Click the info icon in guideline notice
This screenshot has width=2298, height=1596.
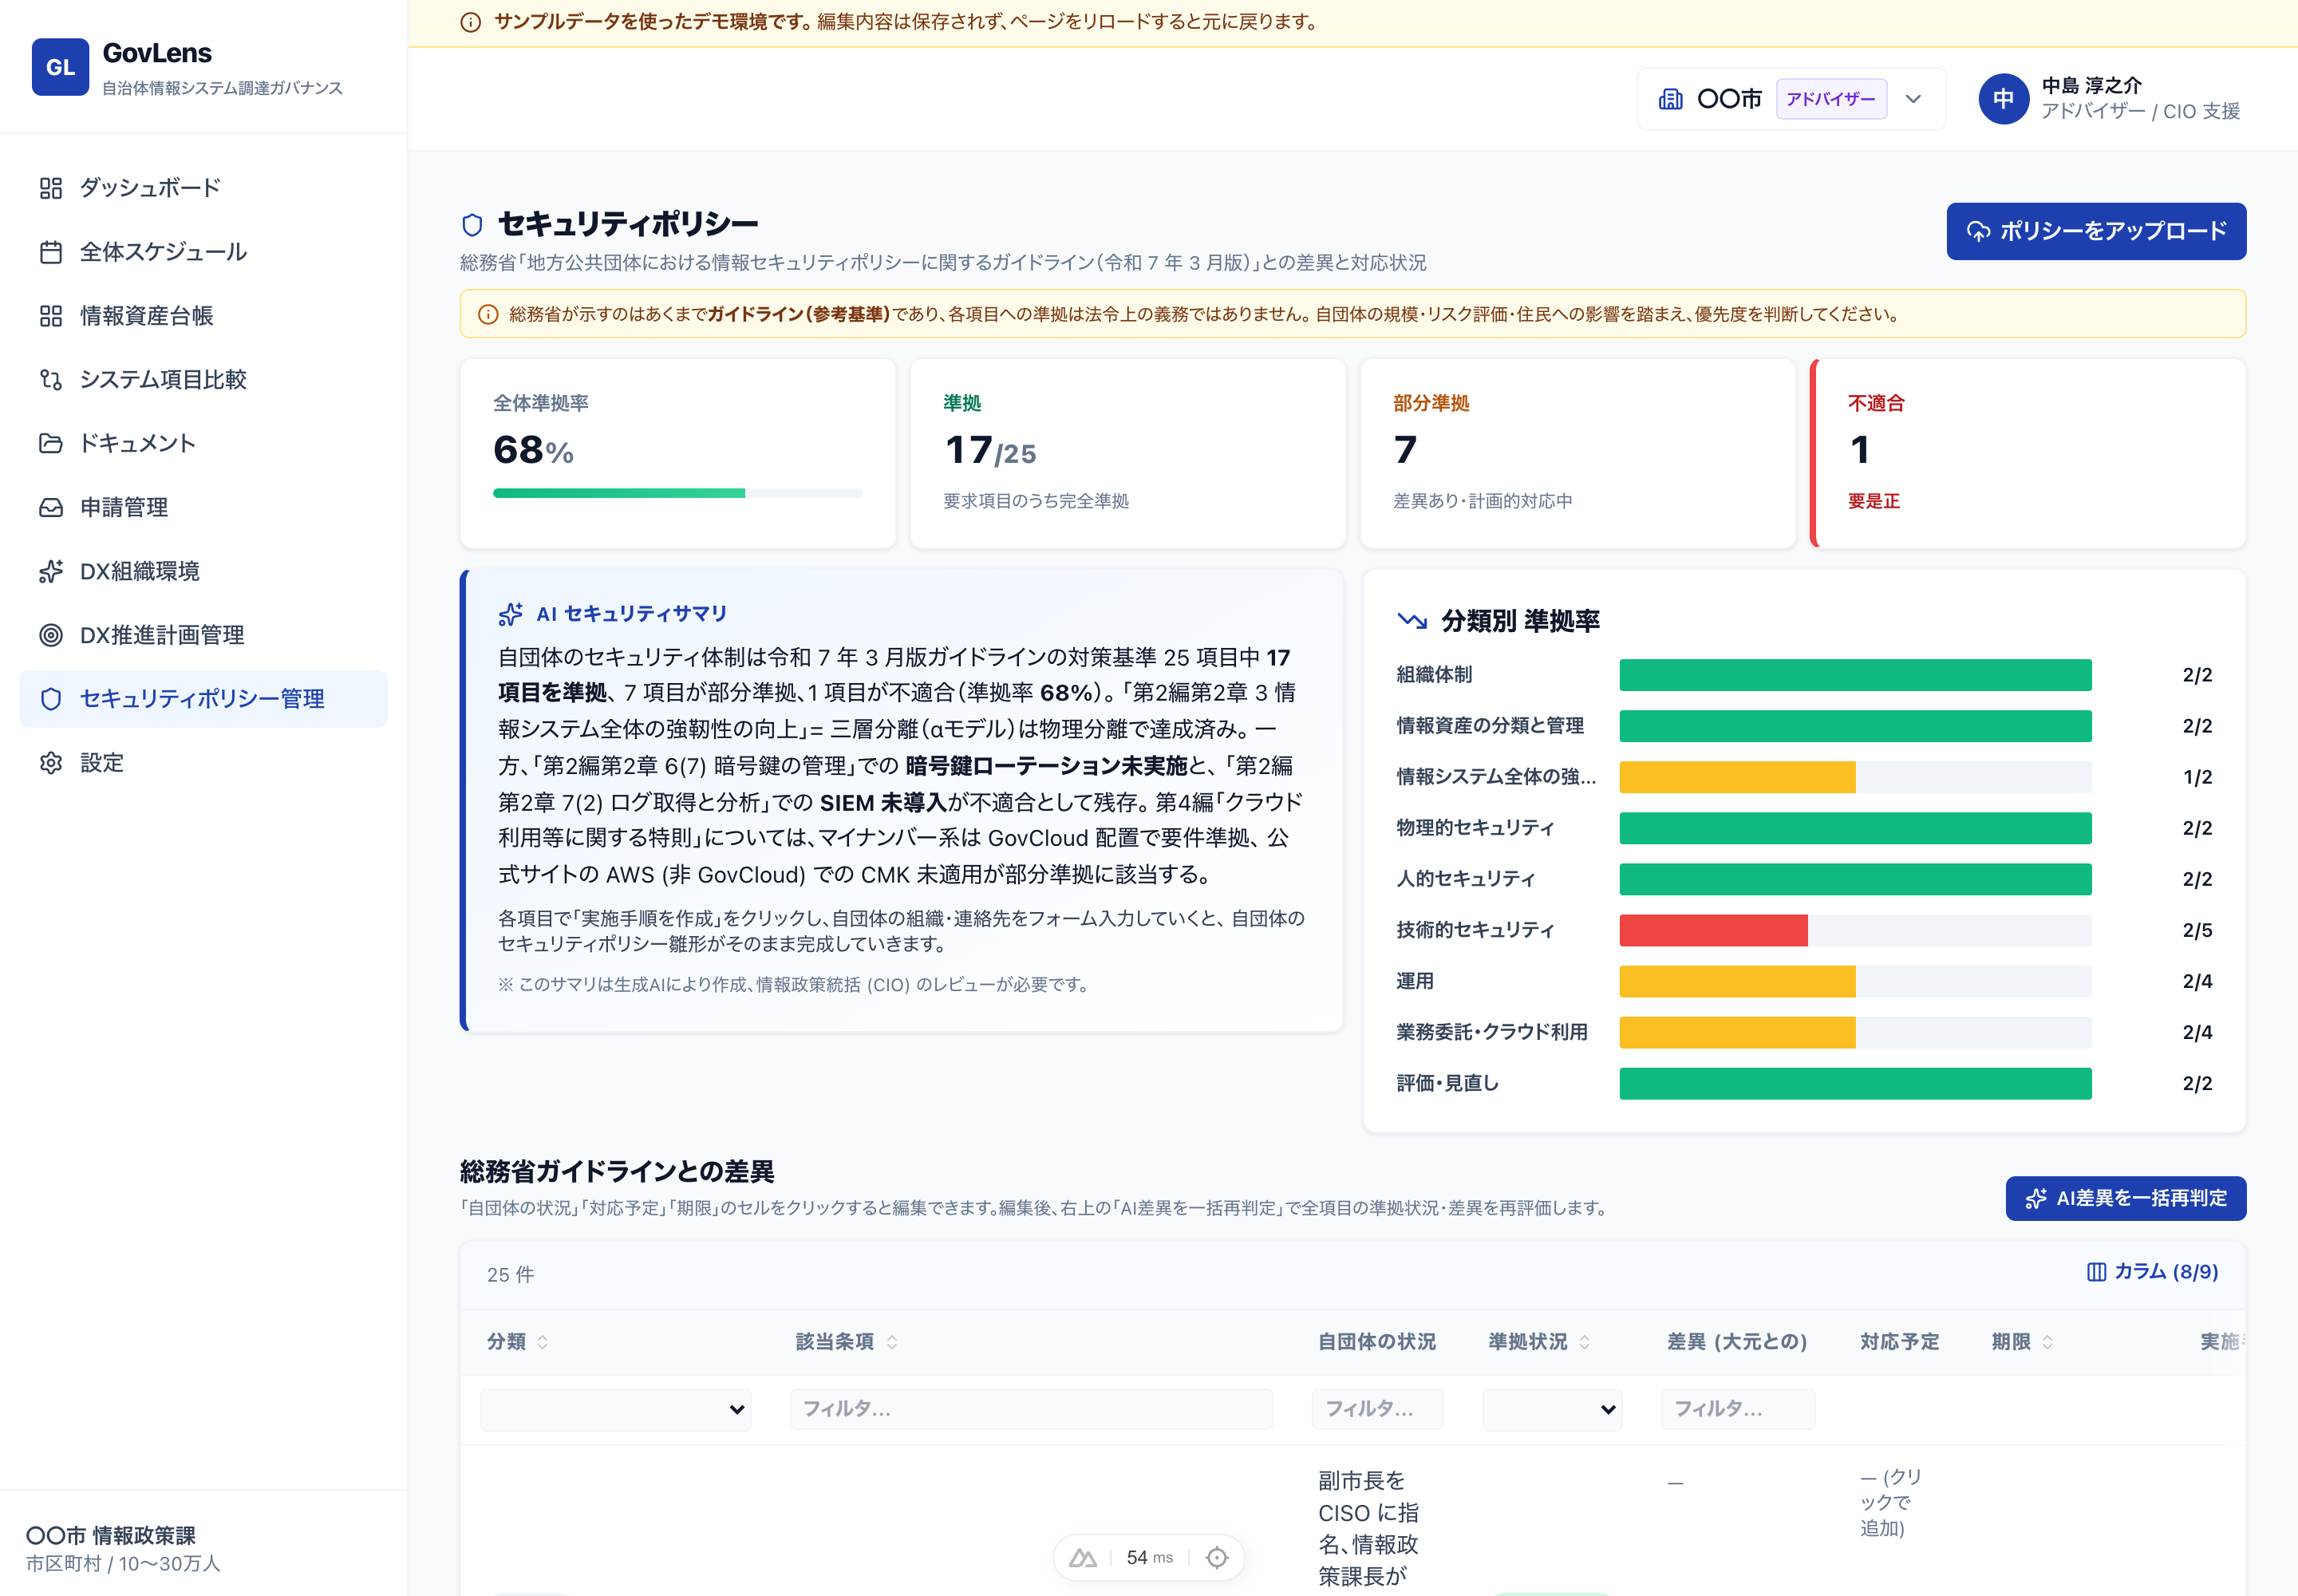(488, 315)
